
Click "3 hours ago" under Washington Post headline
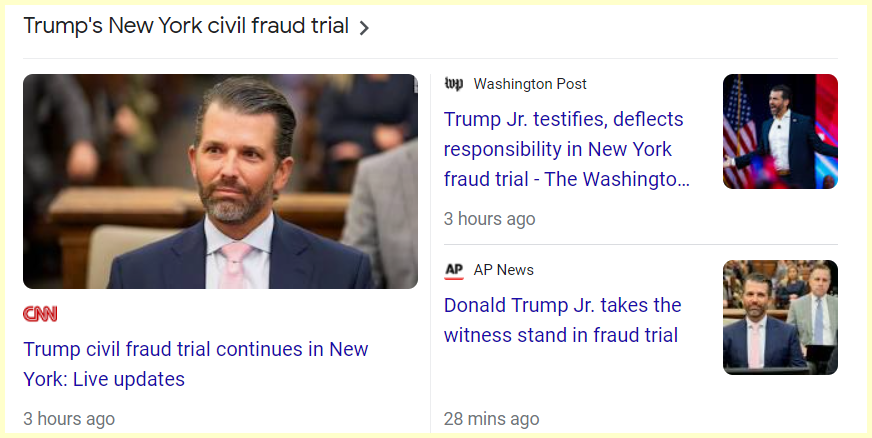tap(490, 218)
